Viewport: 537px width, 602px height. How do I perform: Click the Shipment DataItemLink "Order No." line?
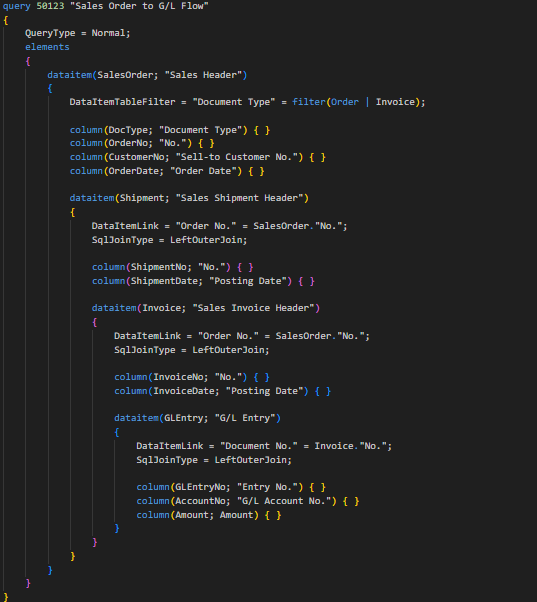pyautogui.click(x=219, y=226)
